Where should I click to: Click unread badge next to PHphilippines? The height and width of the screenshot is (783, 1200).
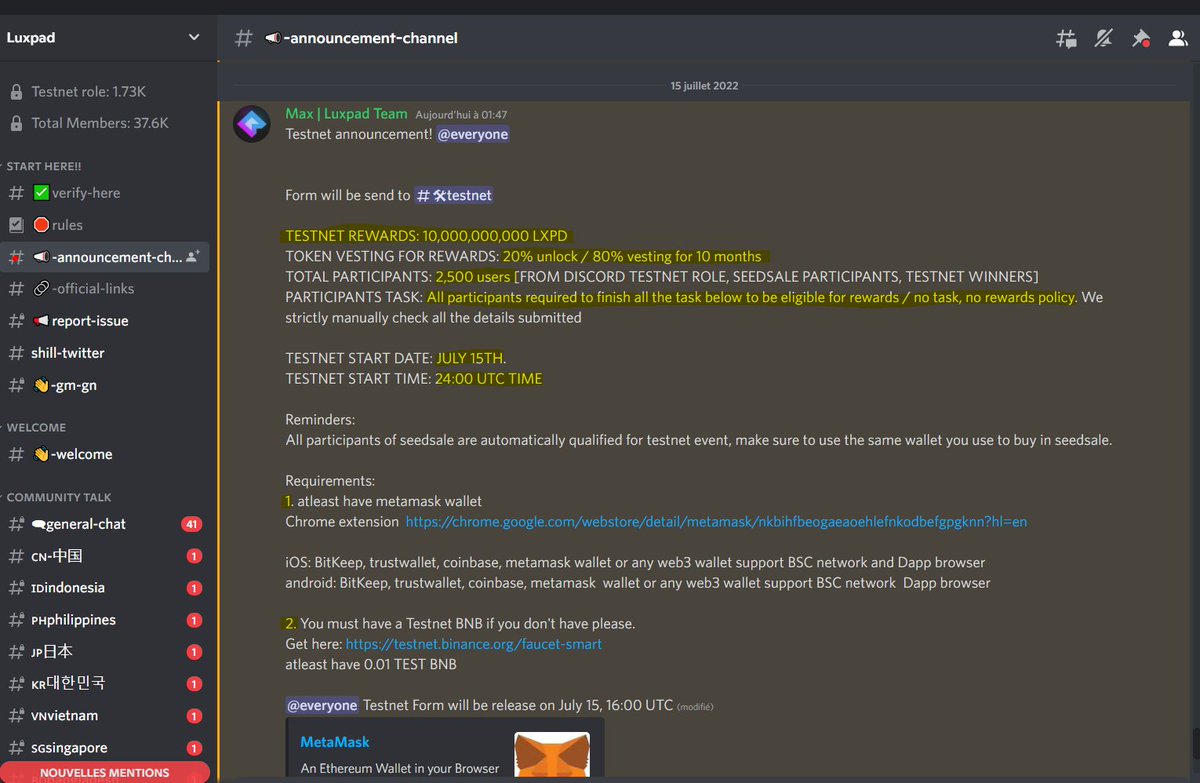tap(194, 620)
